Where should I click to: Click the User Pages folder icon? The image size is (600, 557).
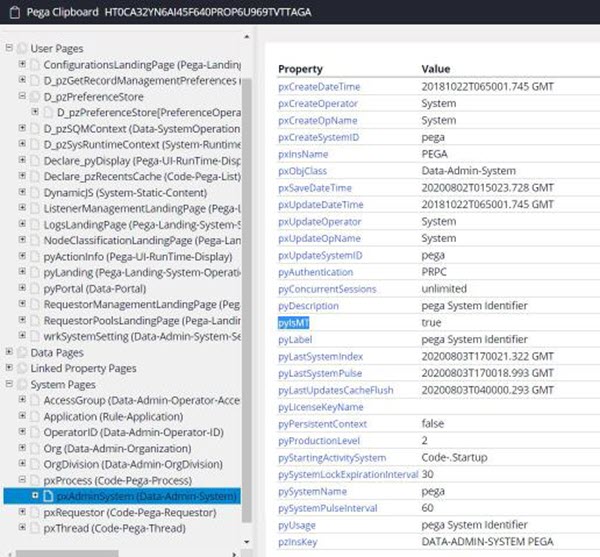tap(20, 48)
